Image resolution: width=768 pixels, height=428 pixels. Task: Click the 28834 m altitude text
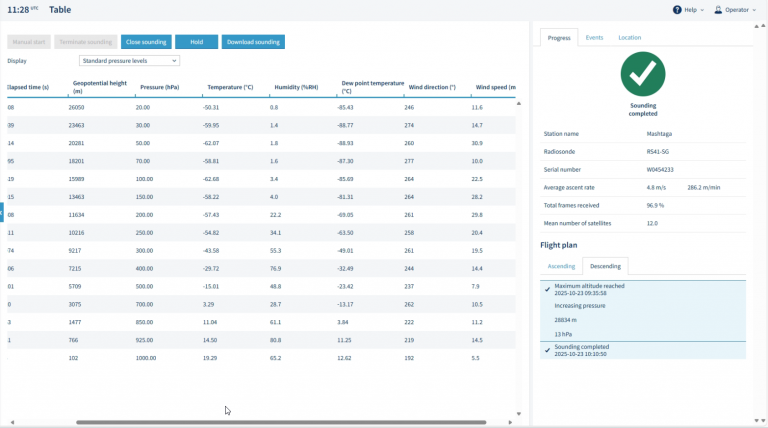click(x=566, y=320)
